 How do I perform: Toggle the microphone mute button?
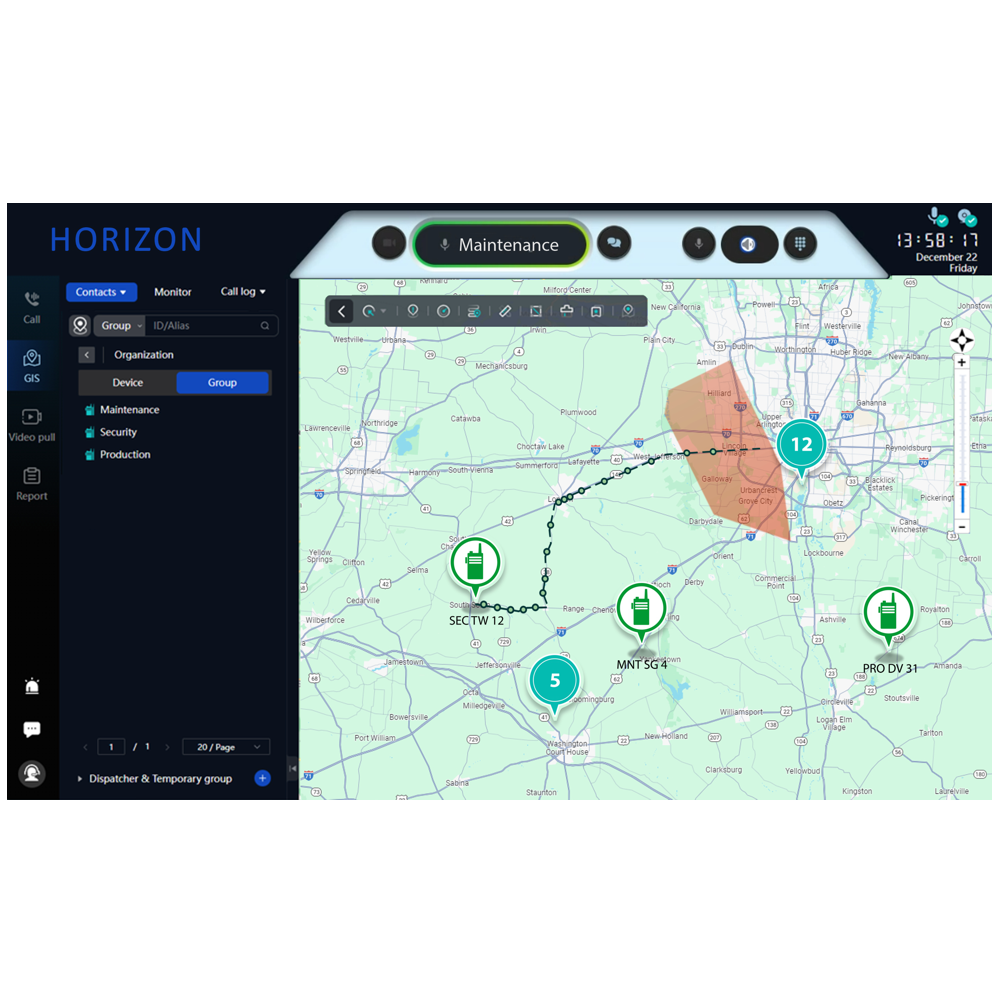[x=699, y=244]
